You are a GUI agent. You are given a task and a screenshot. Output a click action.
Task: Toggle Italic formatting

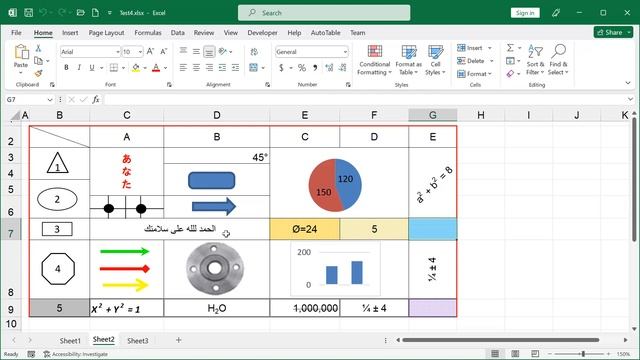pos(79,68)
